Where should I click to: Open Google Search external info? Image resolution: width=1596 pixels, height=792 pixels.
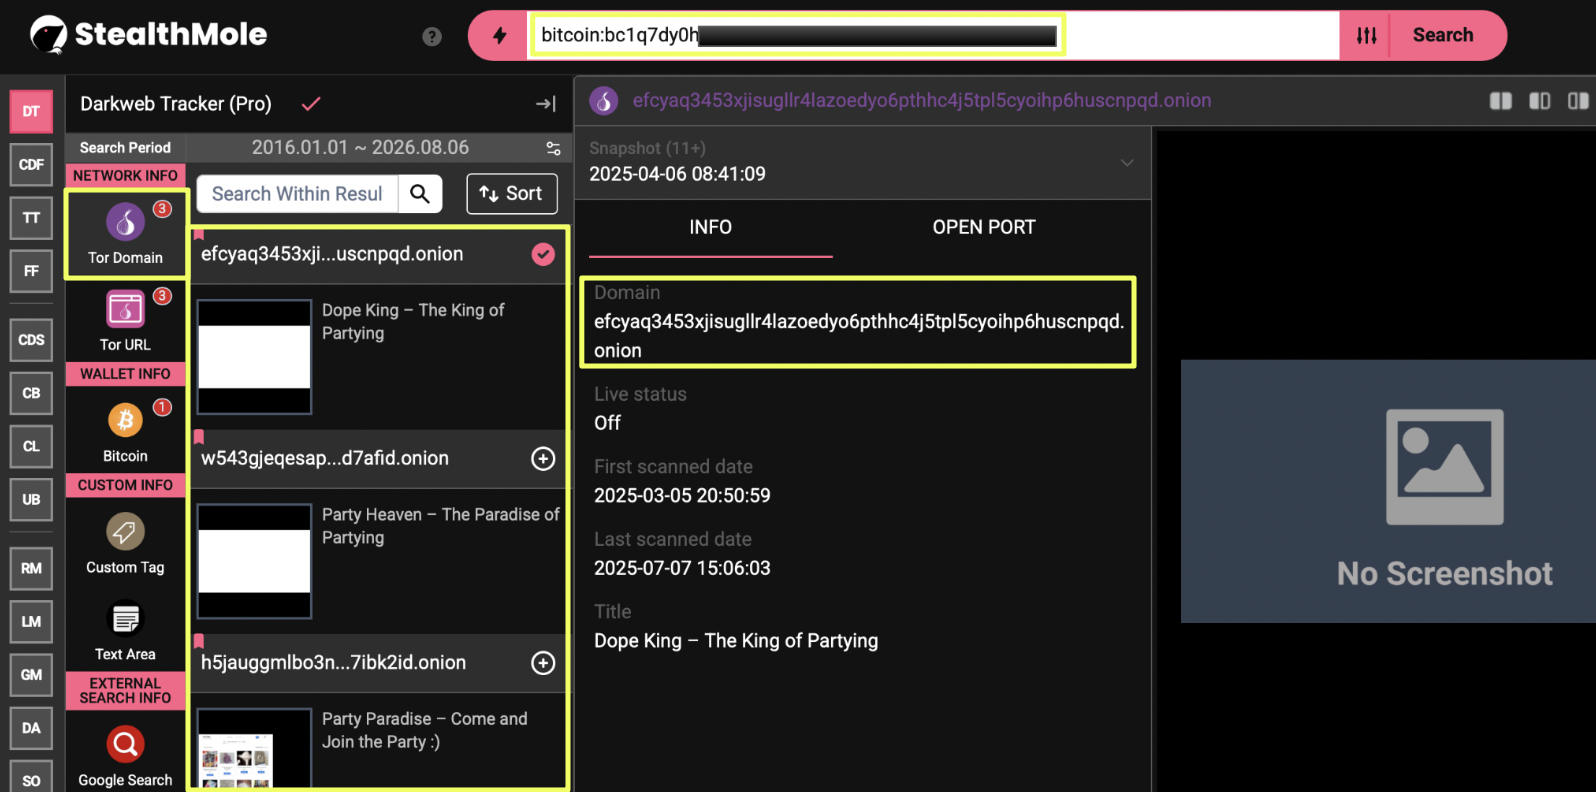tap(125, 756)
